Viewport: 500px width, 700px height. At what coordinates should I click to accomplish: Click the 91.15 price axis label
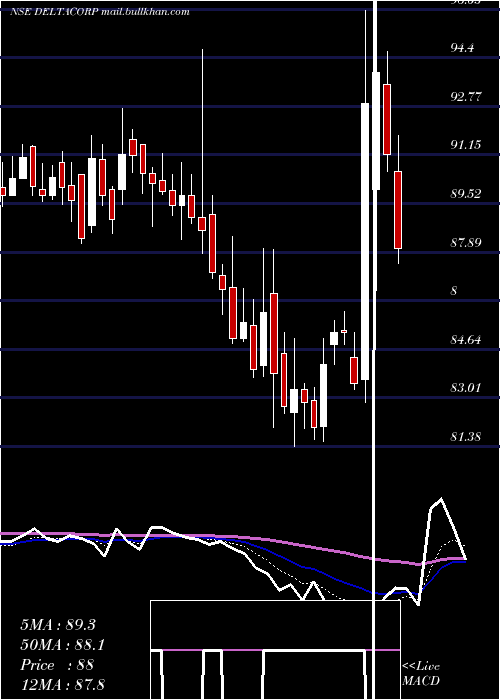pyautogui.click(x=466, y=145)
